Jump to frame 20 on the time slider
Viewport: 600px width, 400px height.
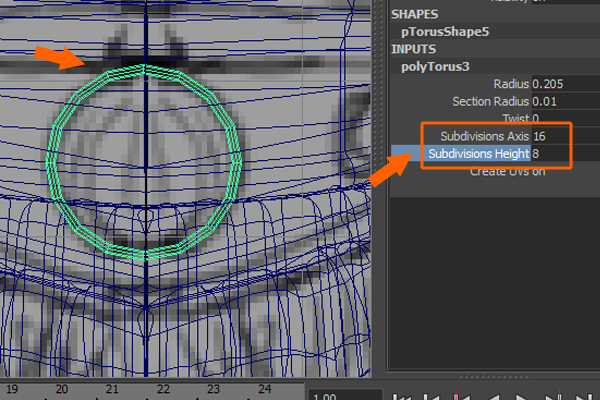click(62, 389)
